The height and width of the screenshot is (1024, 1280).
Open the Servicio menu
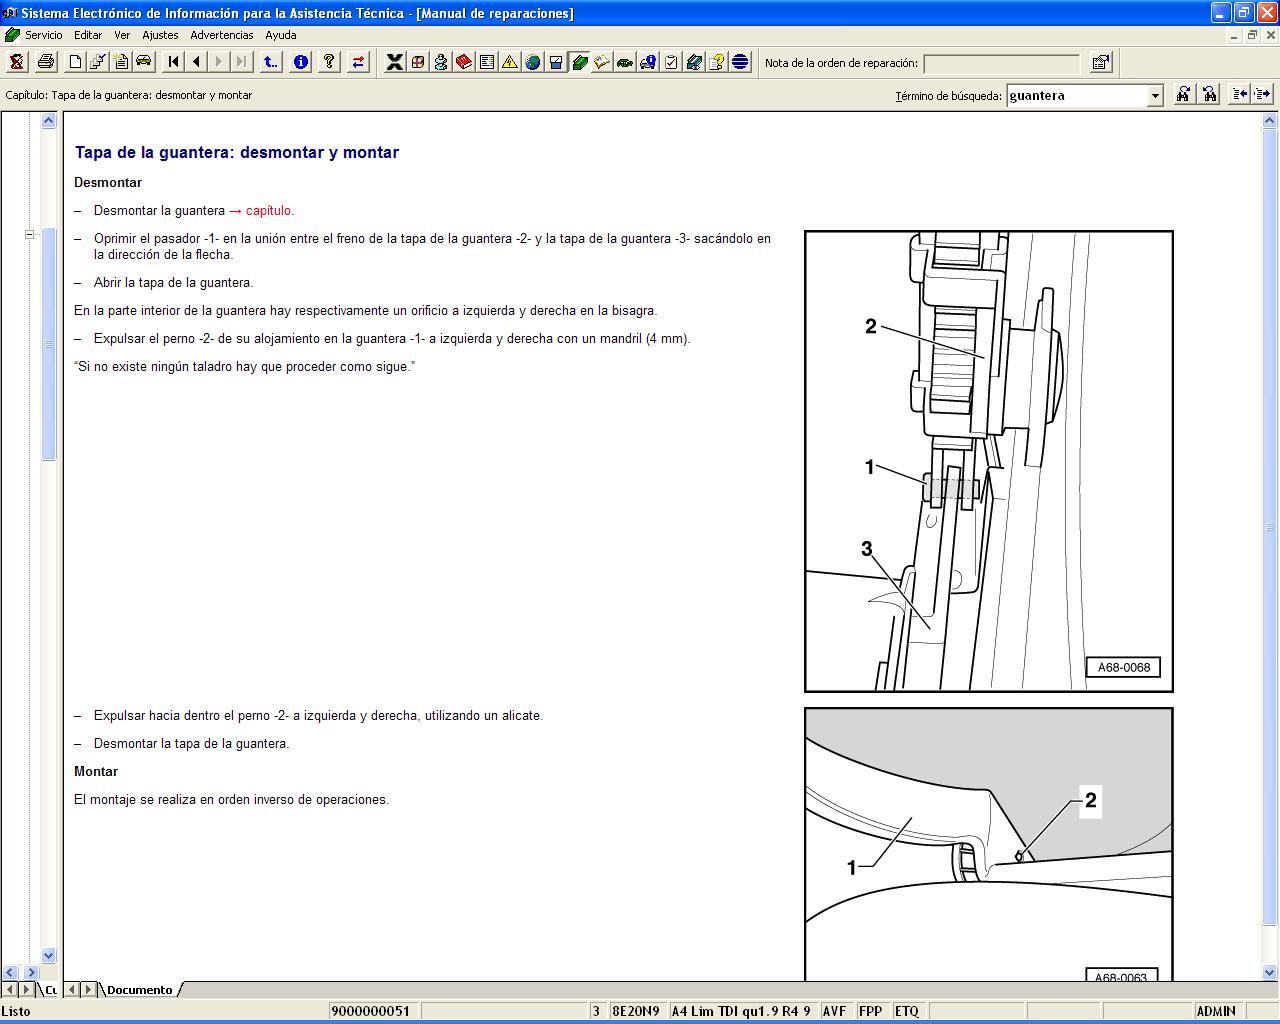43,35
